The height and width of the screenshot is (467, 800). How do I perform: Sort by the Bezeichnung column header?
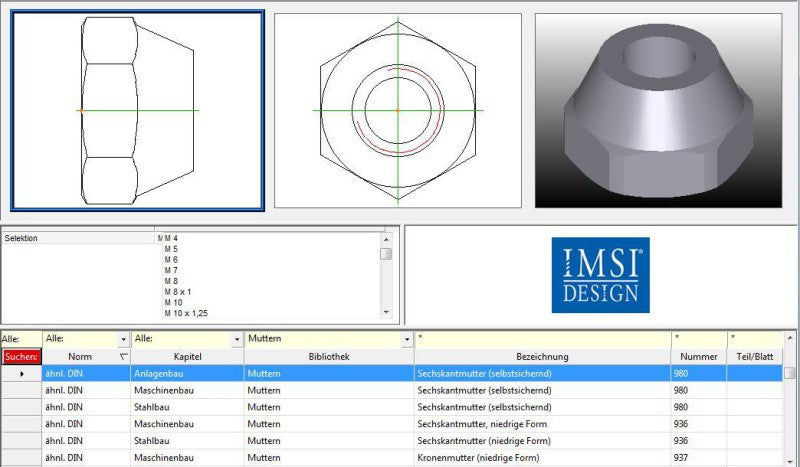tap(542, 357)
